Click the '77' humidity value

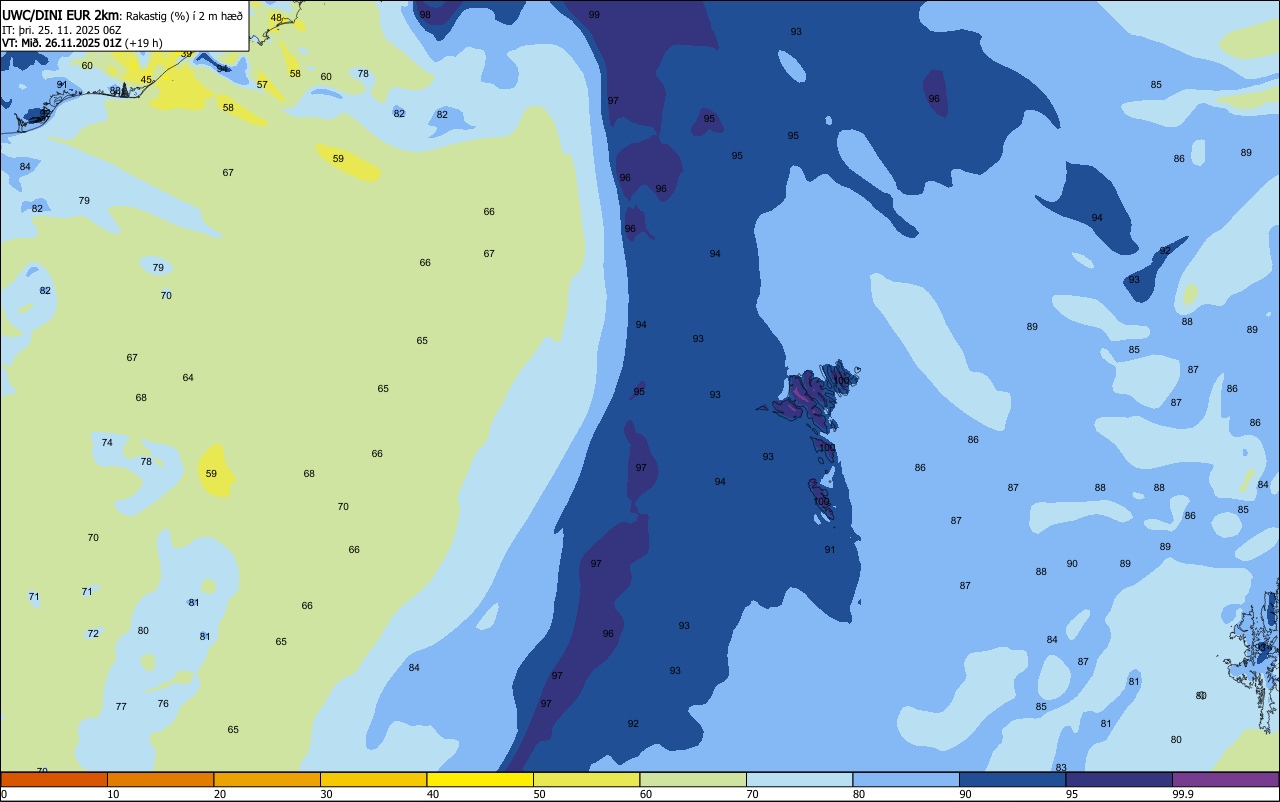click(x=121, y=707)
